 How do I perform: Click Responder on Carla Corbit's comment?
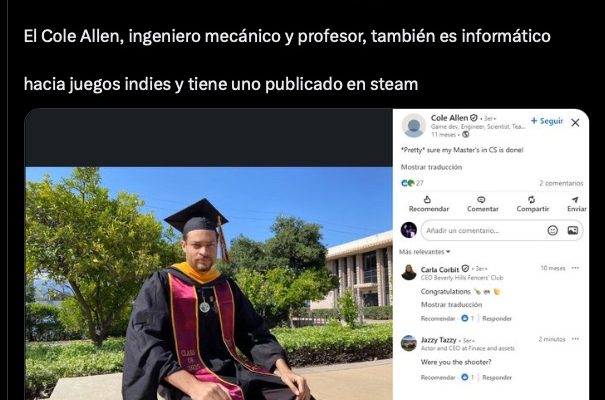(x=497, y=319)
